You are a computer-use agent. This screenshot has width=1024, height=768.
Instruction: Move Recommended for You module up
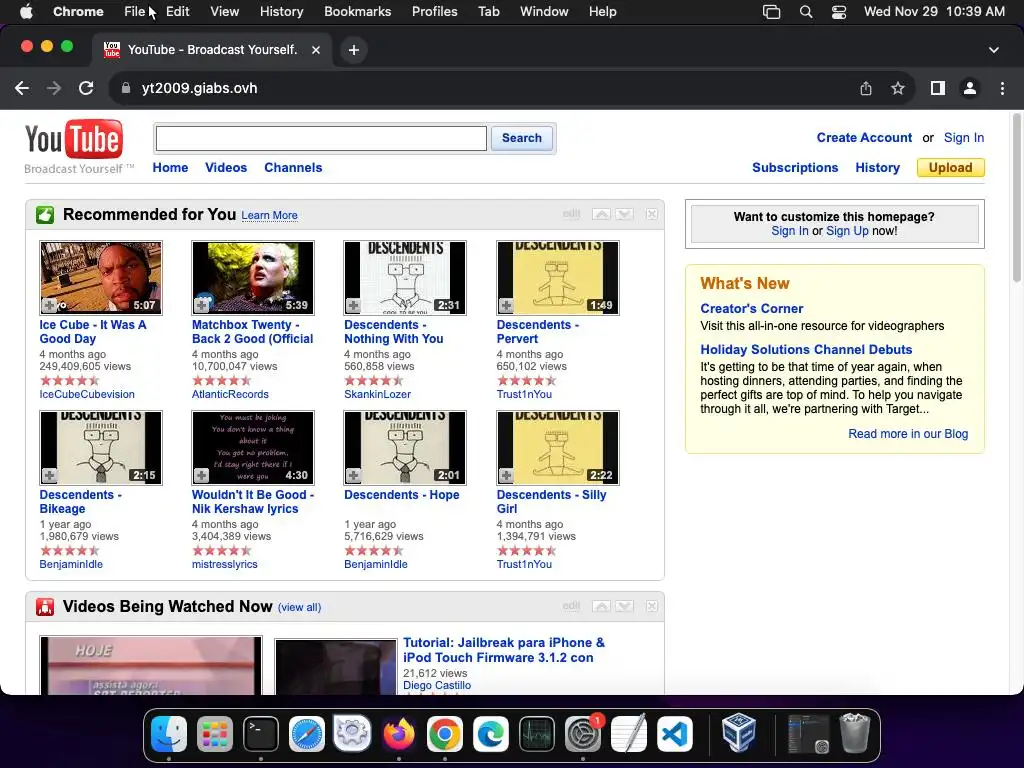(601, 214)
